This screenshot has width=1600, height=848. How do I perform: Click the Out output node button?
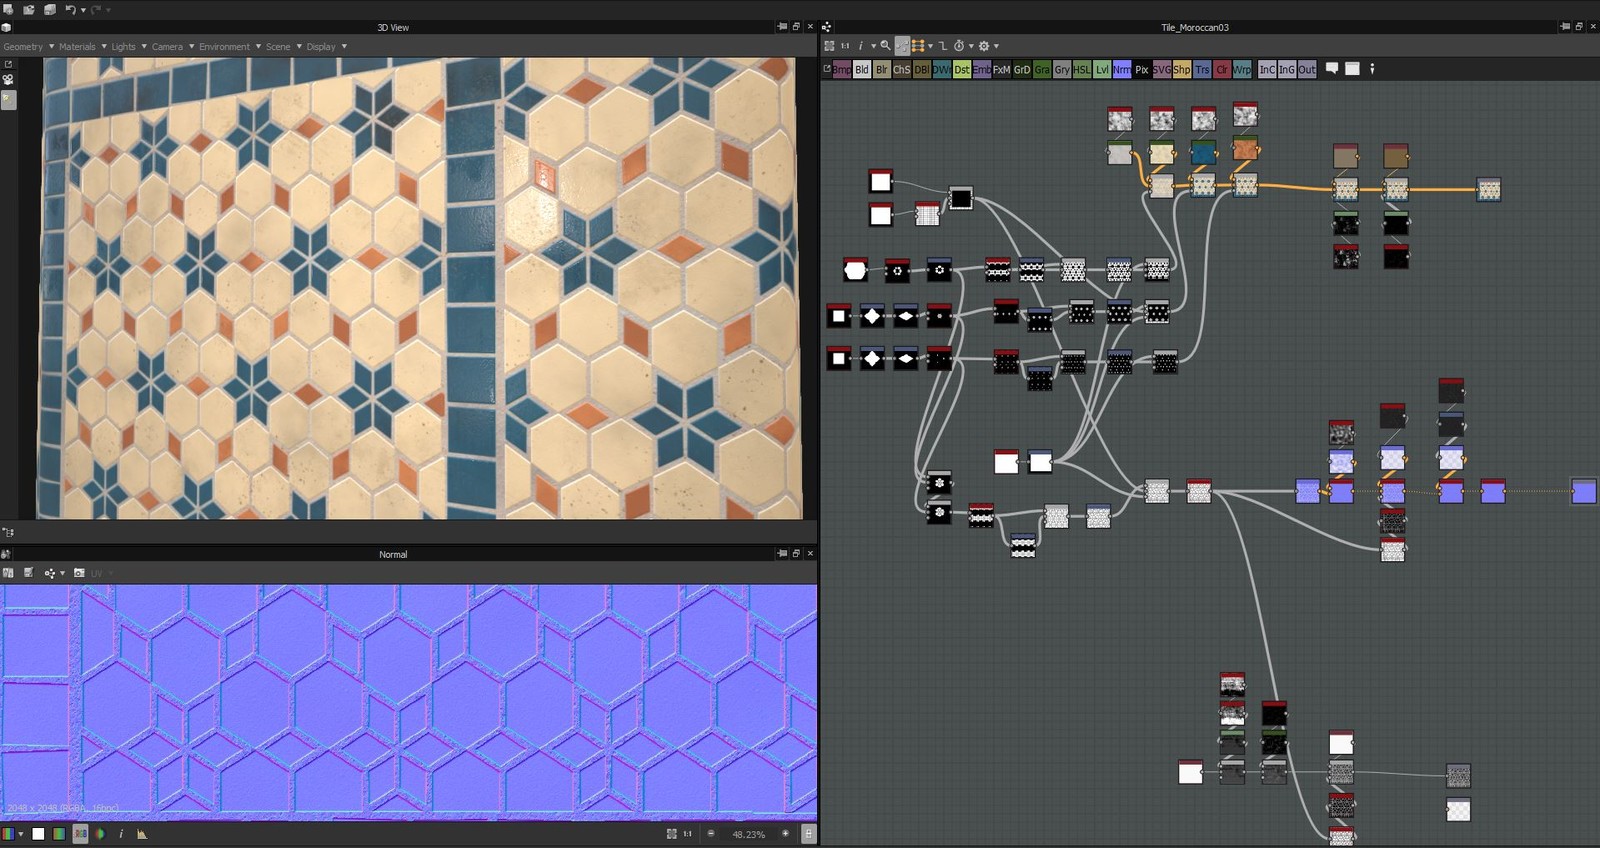tap(1307, 69)
